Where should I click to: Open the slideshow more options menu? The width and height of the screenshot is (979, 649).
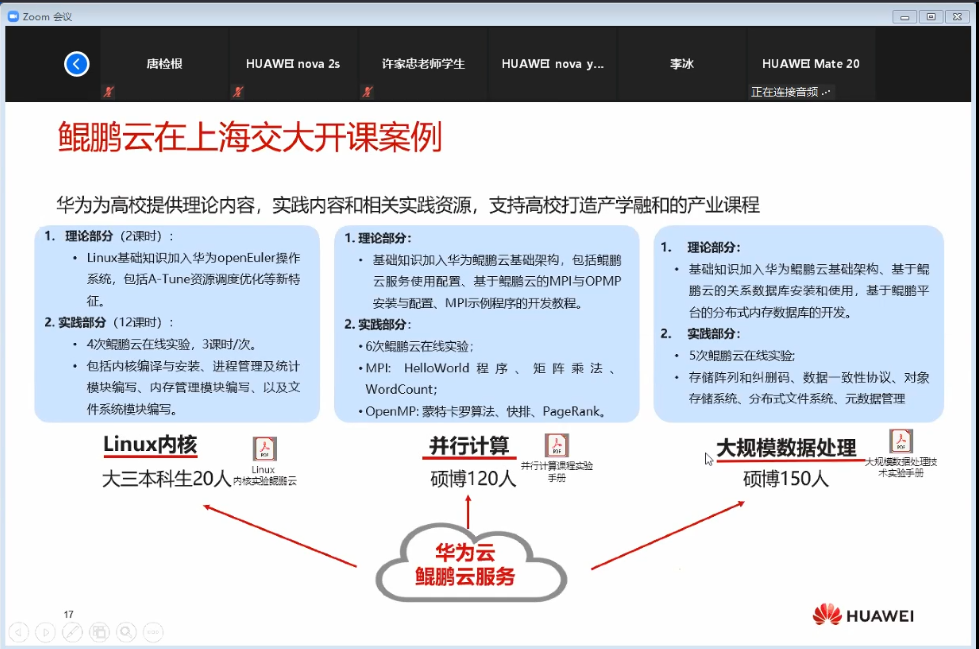pos(153,631)
